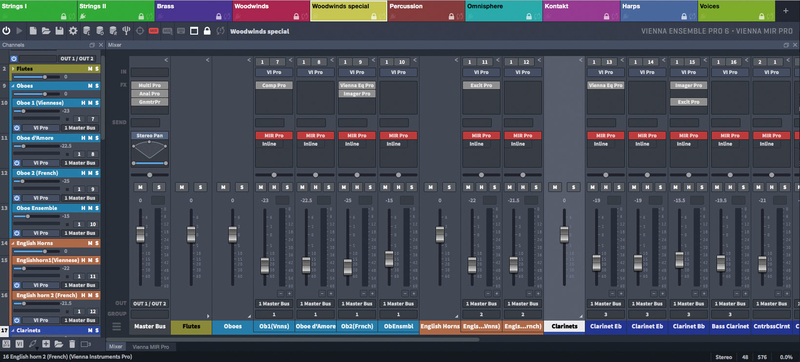Collapse the Oboes folder in channel list
The width and height of the screenshot is (800, 362).
click(x=13, y=86)
